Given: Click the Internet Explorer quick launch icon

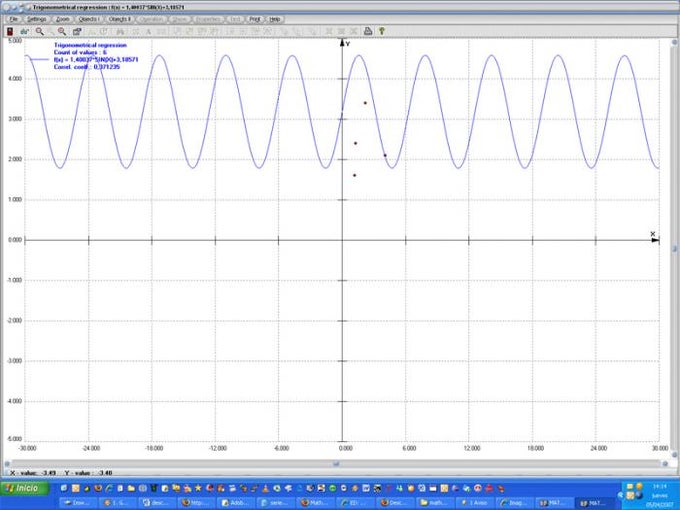Looking at the screenshot, I should [108, 488].
